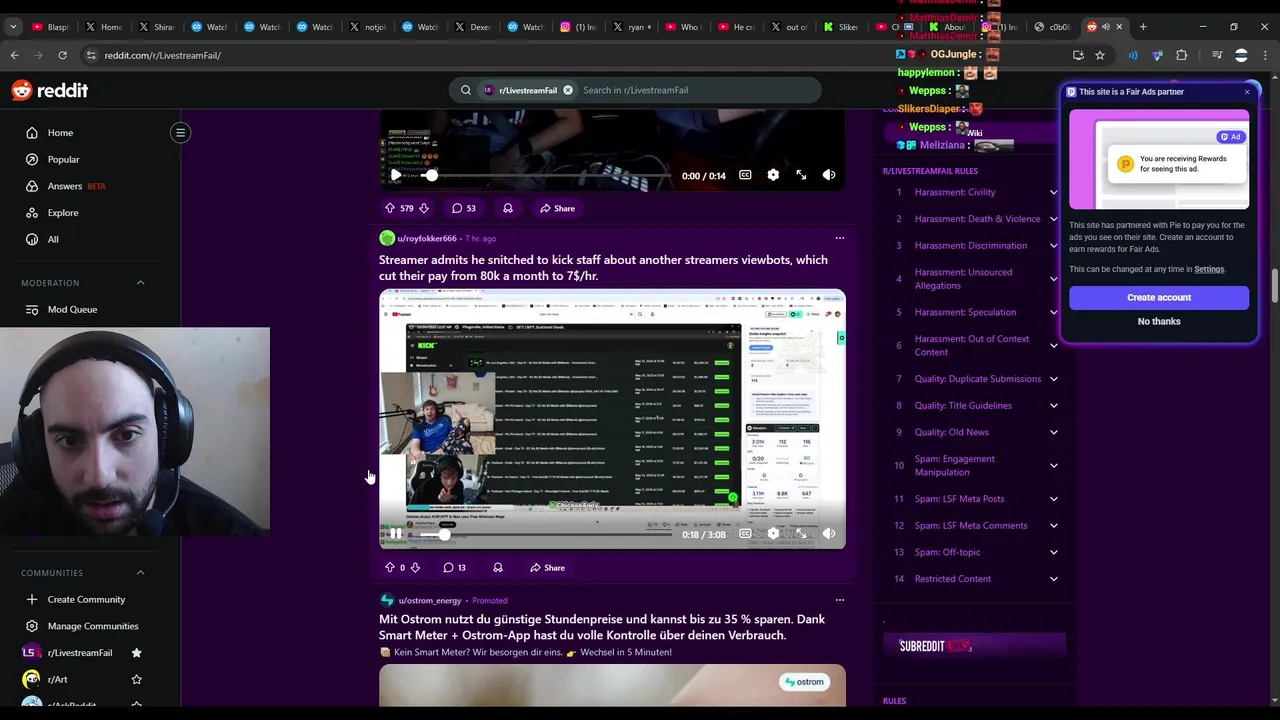Upvote the viewbots post
The width and height of the screenshot is (1280, 720).
click(389, 567)
